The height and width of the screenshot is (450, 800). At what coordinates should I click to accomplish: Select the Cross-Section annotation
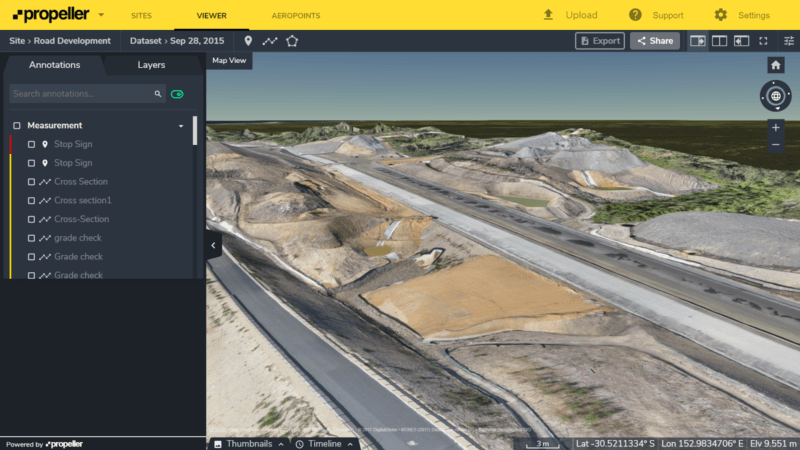[82, 219]
